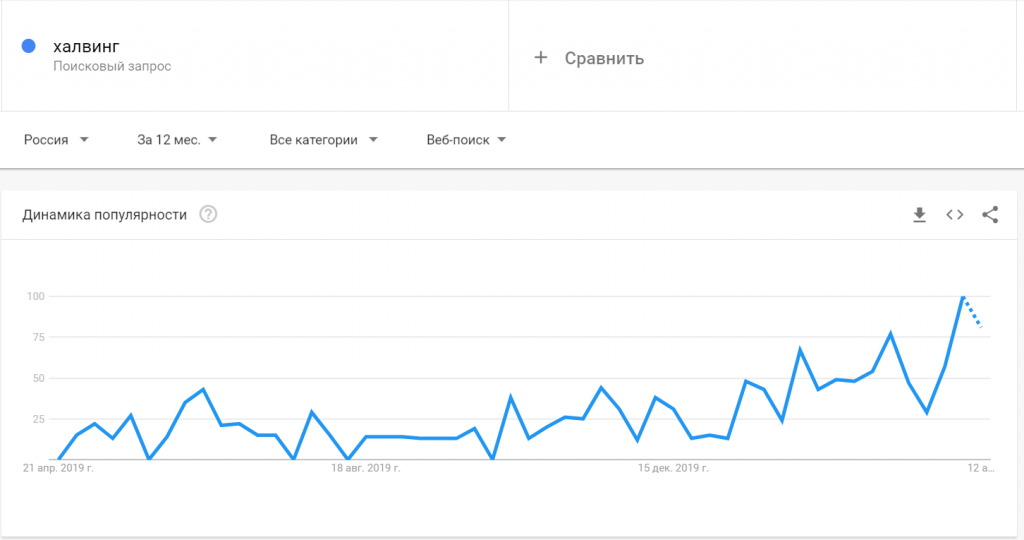Click the 75 y-axis gridline label

(36, 337)
